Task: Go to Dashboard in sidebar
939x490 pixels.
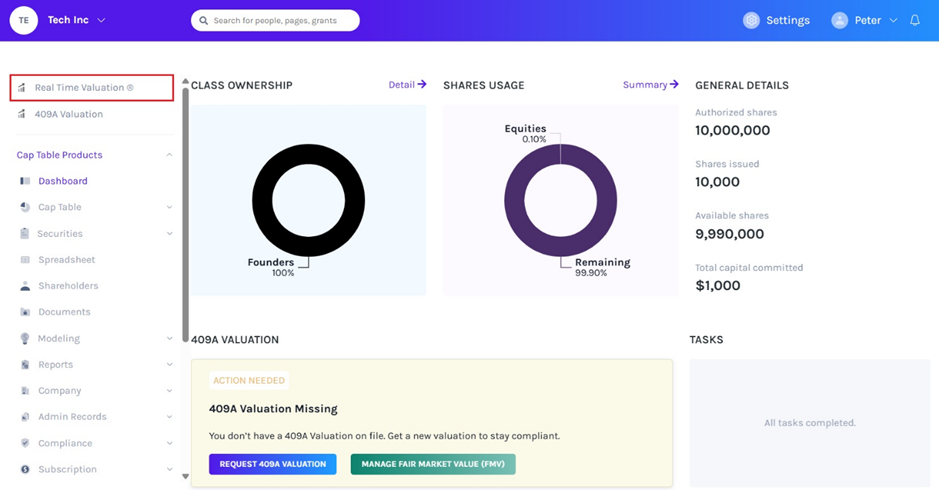Action: point(63,181)
